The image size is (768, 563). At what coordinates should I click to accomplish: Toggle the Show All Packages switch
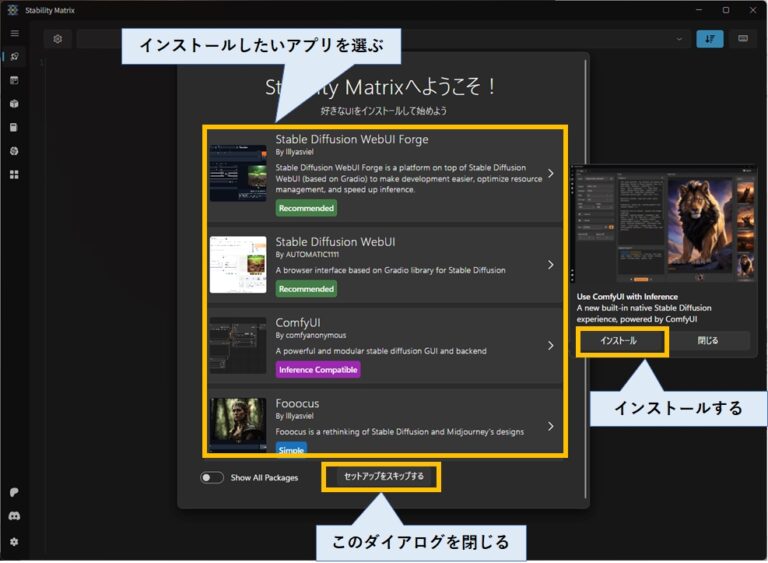pos(211,477)
